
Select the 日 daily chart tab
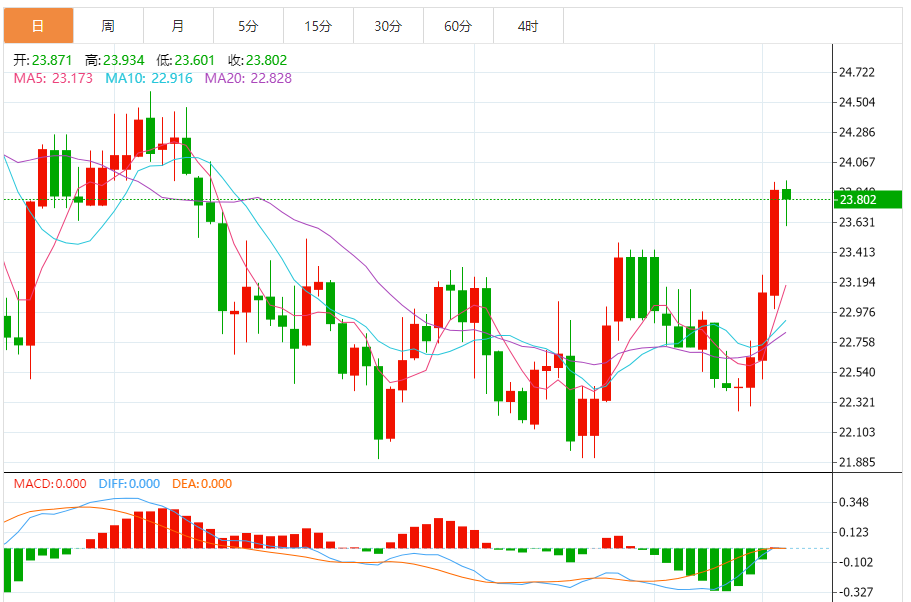coord(38,26)
